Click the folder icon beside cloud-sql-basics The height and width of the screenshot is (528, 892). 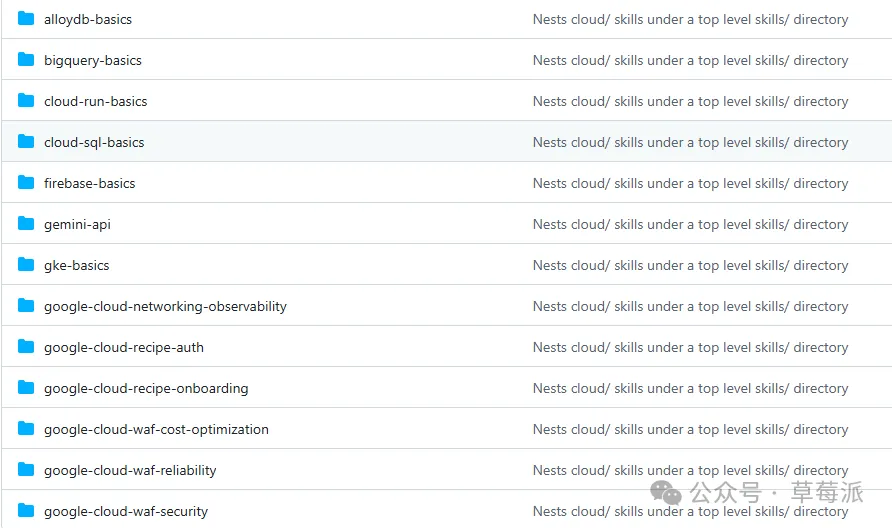[26, 142]
